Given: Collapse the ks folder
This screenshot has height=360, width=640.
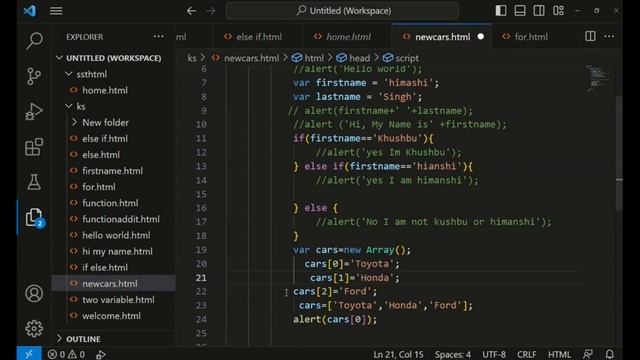Looking at the screenshot, I should coord(114,106).
